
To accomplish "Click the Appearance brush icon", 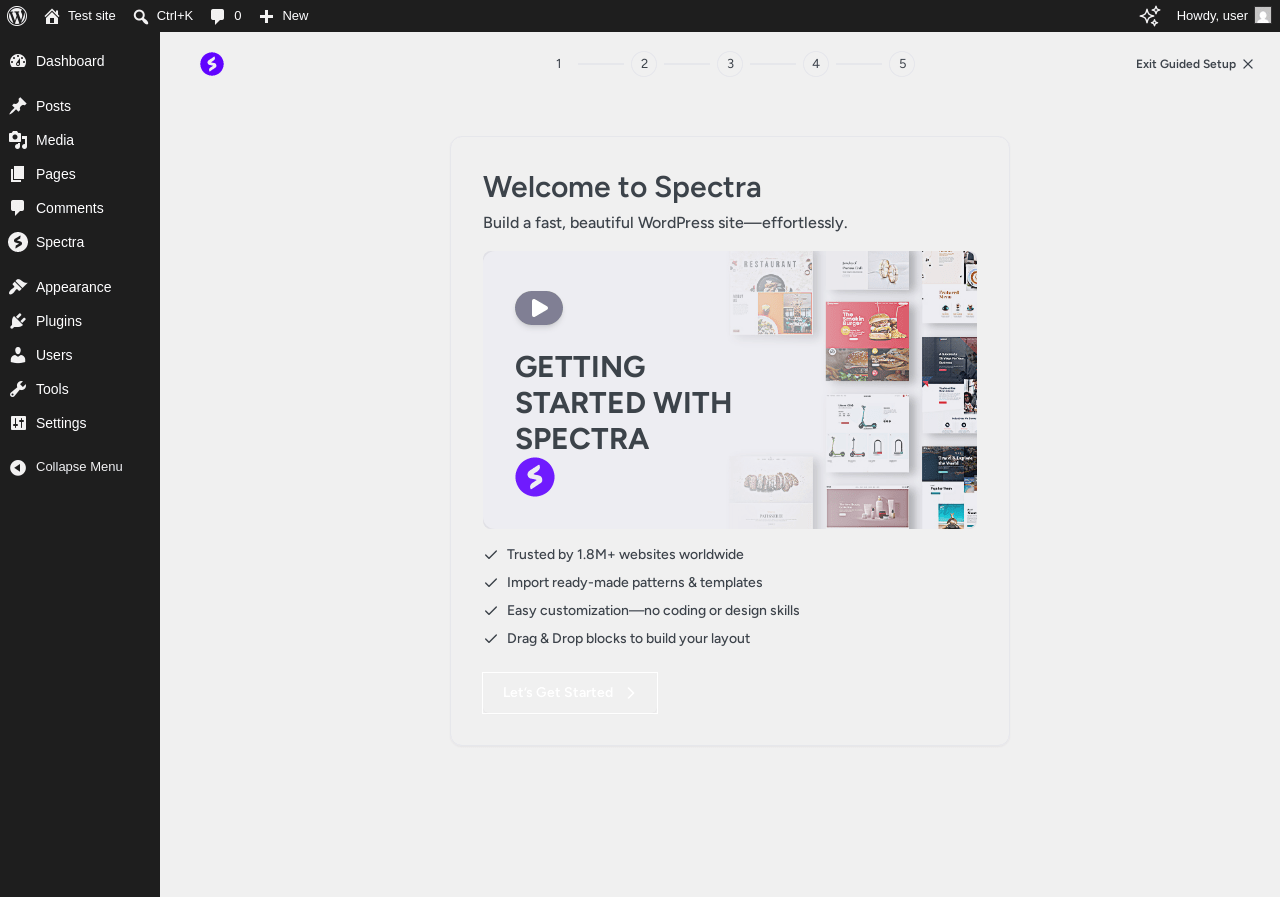I will [18, 287].
